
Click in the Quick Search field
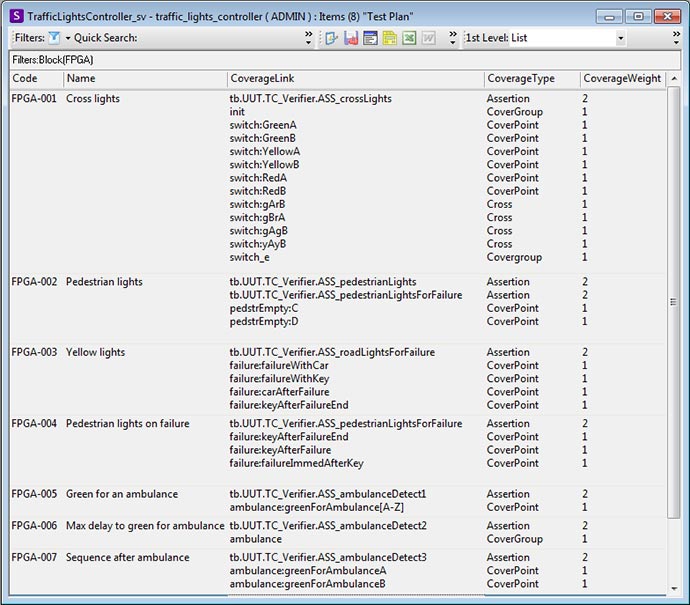pyautogui.click(x=220, y=38)
